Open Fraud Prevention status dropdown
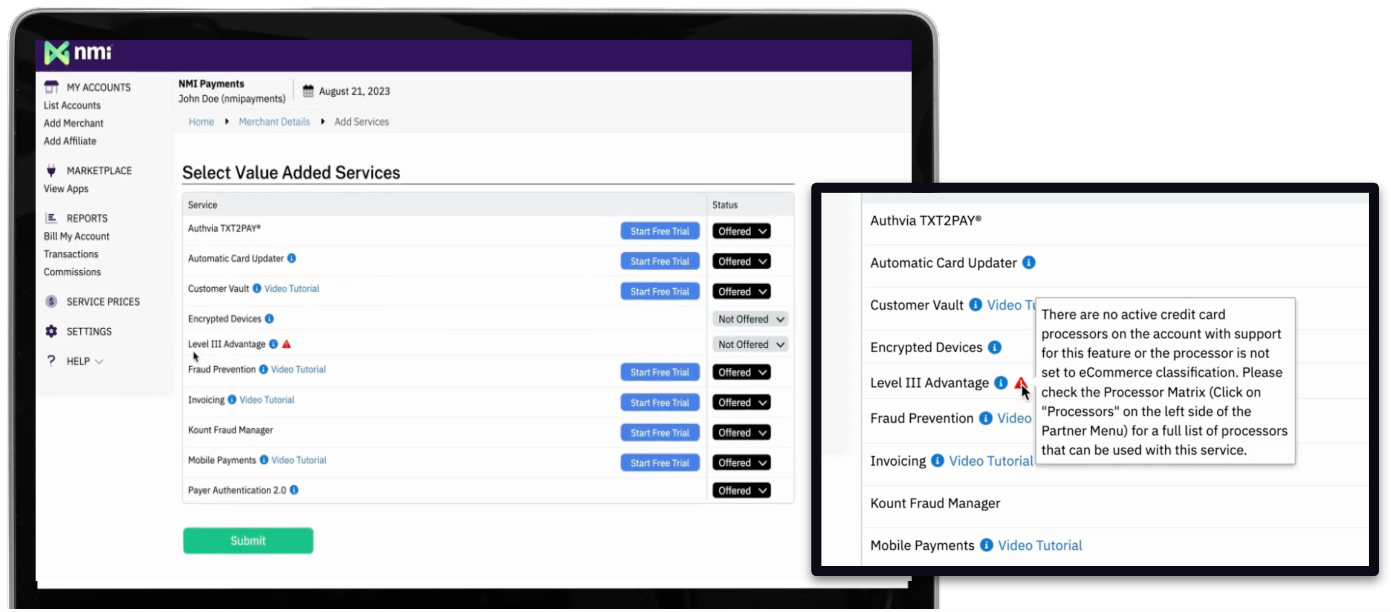Screen dimensions: 1391x612 click(x=741, y=372)
